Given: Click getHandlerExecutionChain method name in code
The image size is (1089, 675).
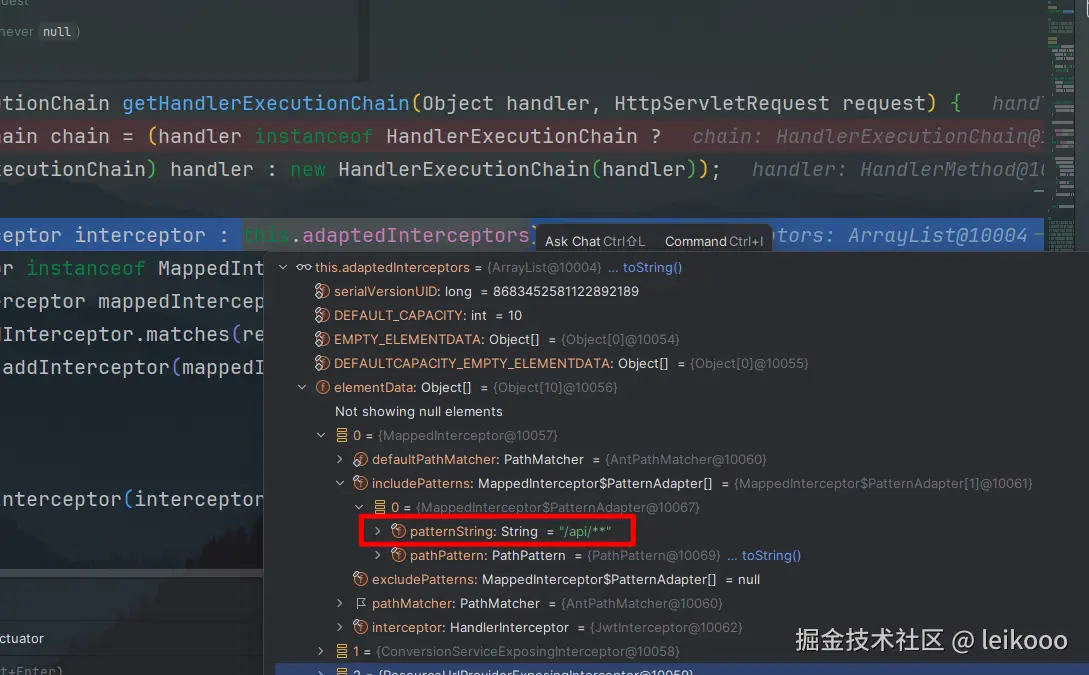Looking at the screenshot, I should pyautogui.click(x=266, y=103).
